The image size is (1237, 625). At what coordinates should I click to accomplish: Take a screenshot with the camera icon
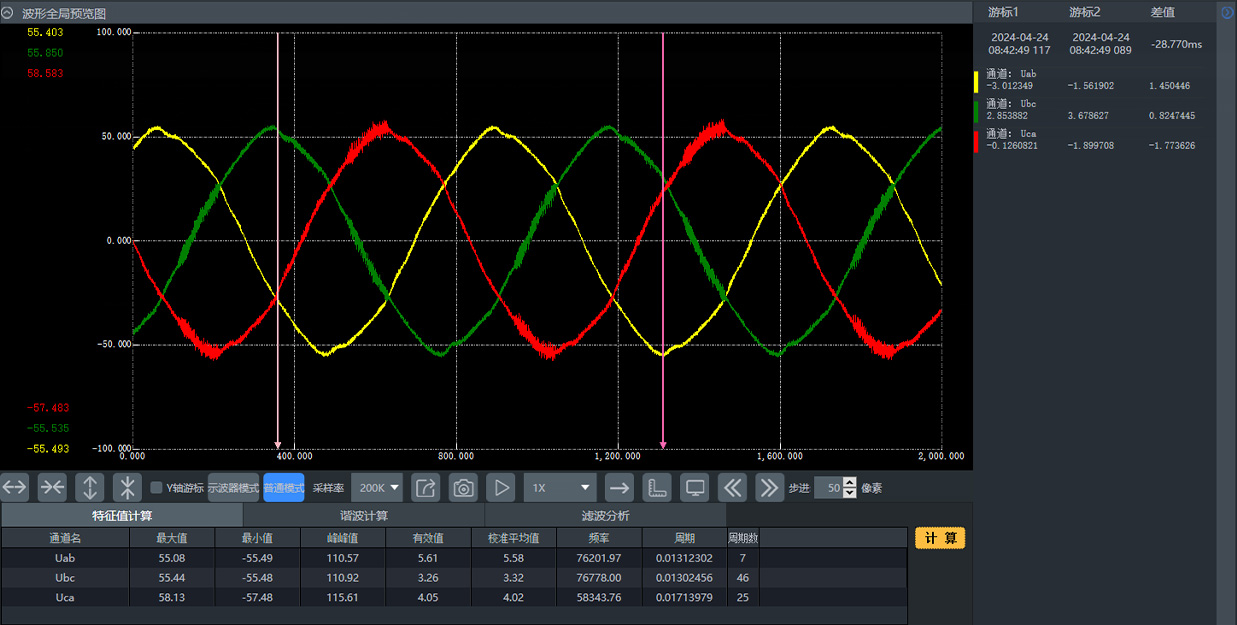coord(463,488)
